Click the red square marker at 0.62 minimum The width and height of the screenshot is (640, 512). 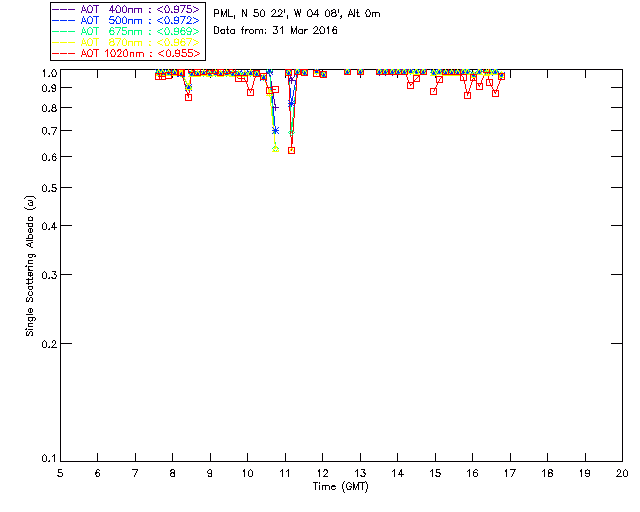coord(291,150)
